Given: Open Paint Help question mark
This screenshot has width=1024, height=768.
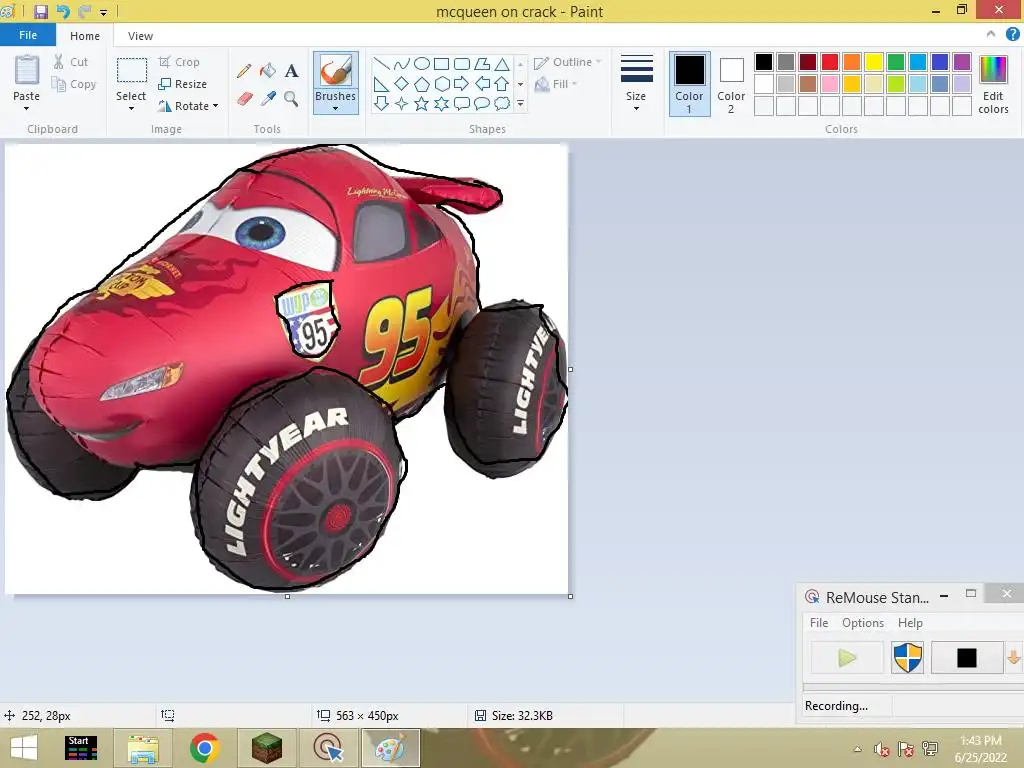Looking at the screenshot, I should click(1012, 35).
